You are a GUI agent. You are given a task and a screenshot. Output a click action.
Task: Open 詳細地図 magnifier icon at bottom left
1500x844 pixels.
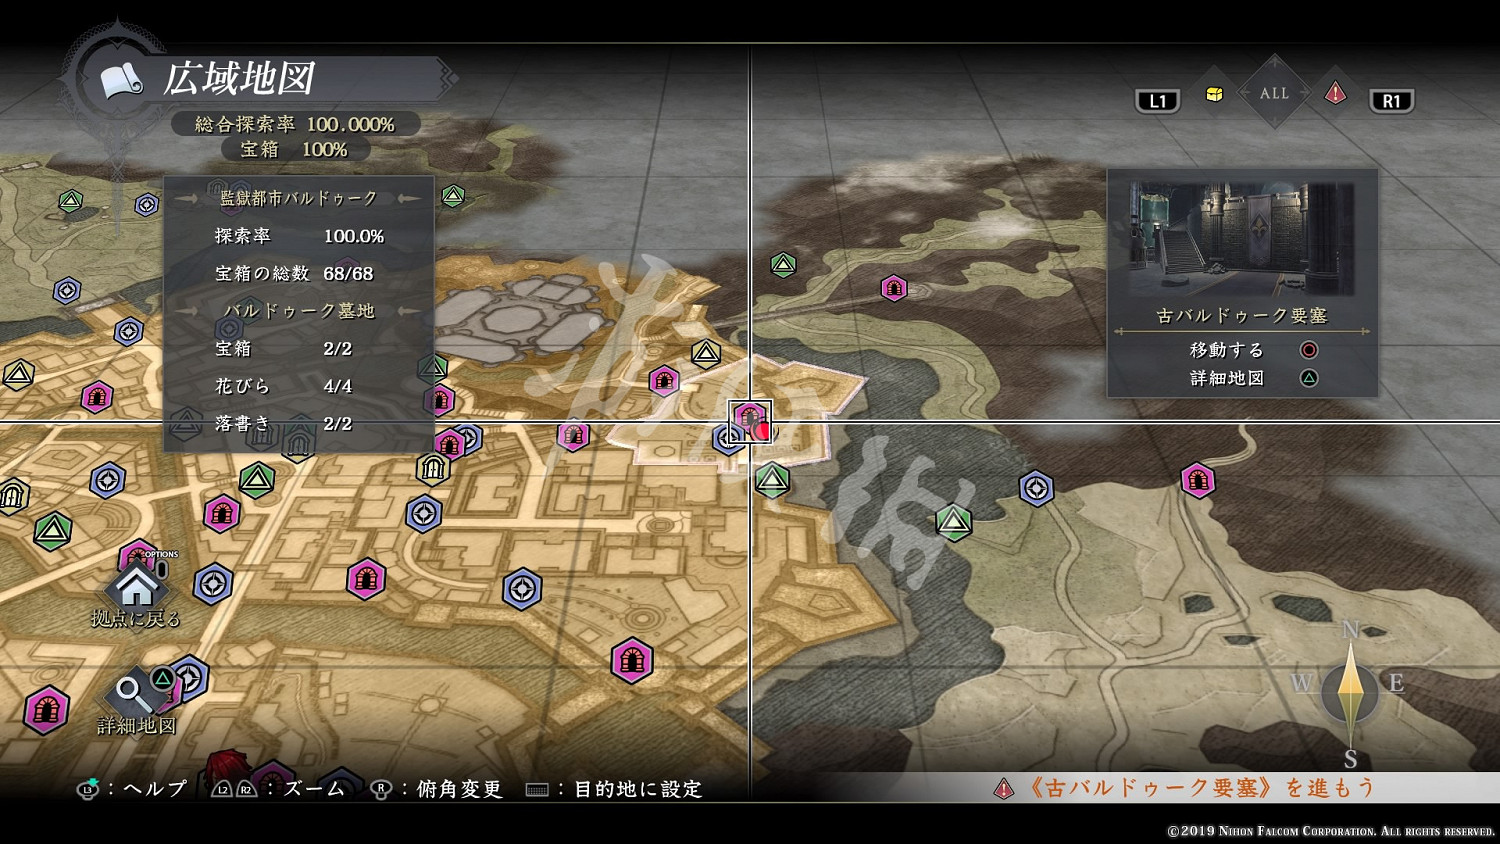130,691
